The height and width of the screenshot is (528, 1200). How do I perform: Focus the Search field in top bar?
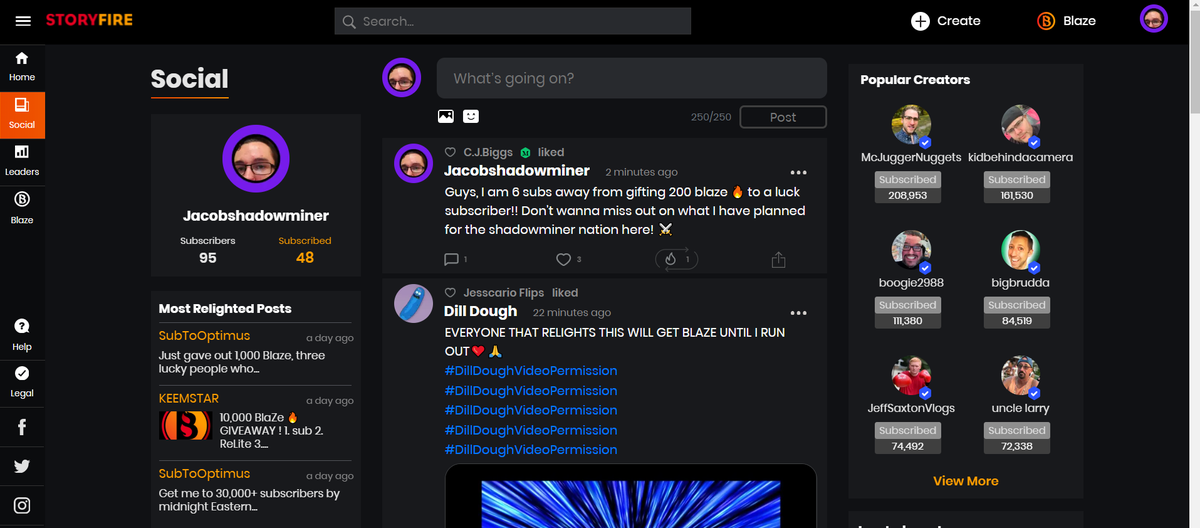click(x=513, y=21)
